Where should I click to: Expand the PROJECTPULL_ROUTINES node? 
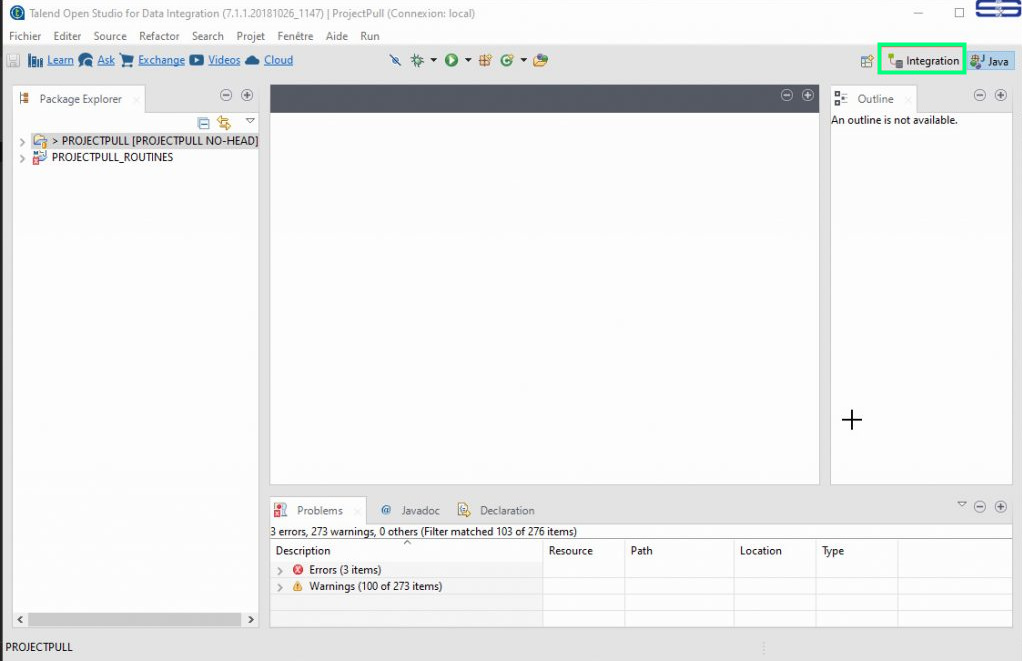click(22, 158)
